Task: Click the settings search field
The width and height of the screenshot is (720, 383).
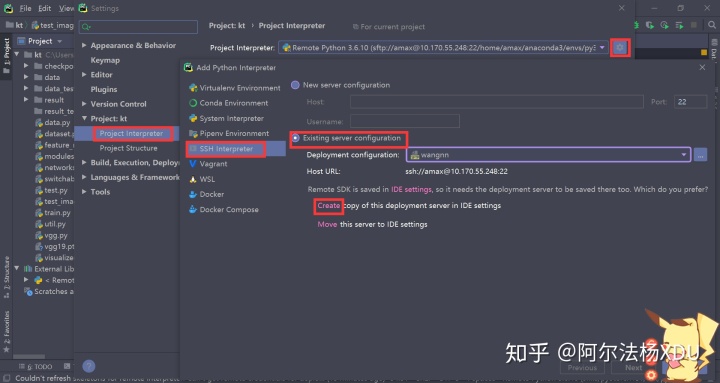Action: point(138,27)
